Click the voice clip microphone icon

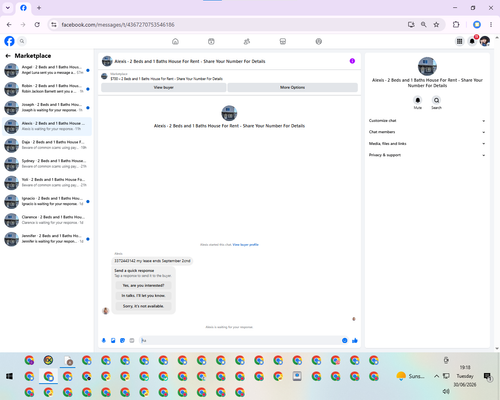(104, 340)
